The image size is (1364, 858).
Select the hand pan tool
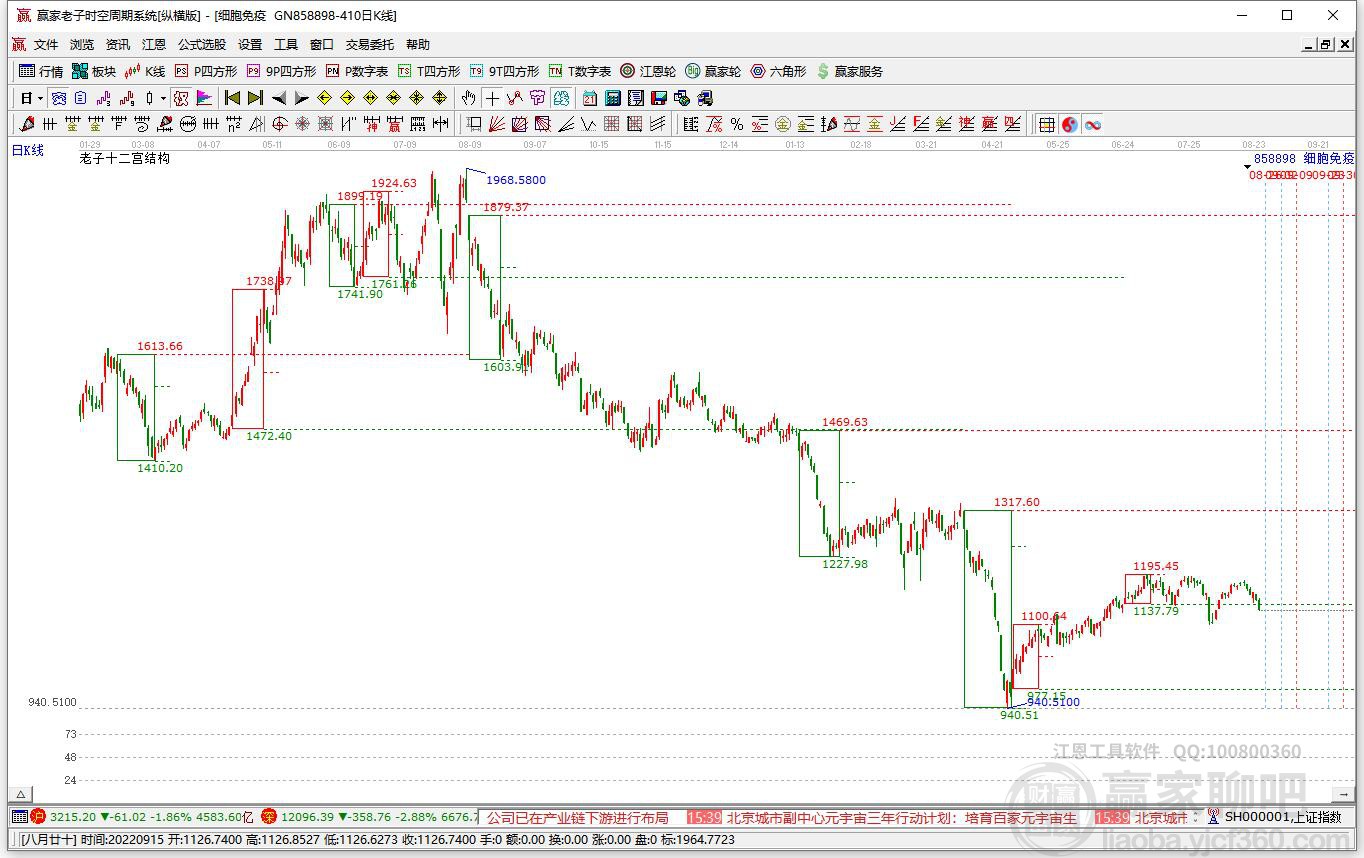468,98
